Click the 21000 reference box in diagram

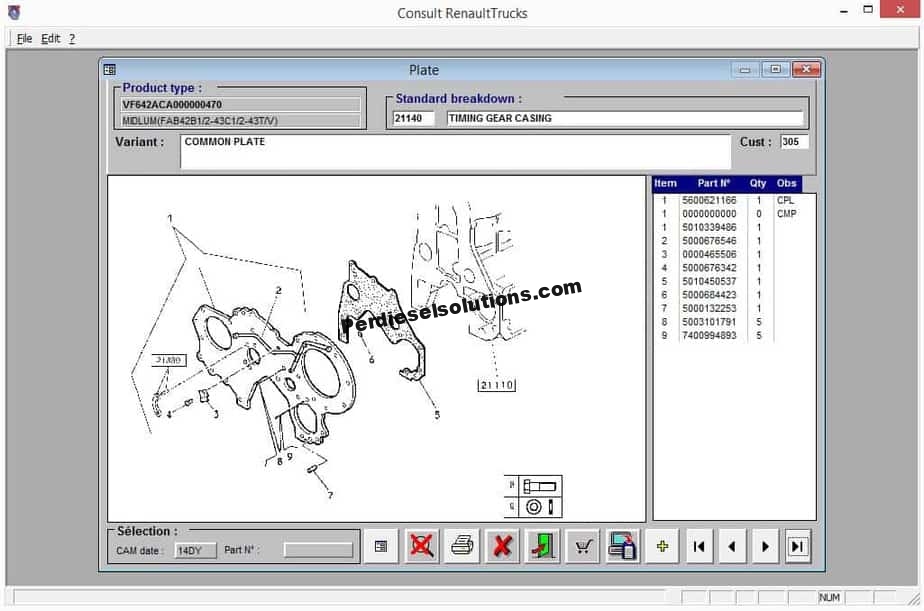(169, 360)
